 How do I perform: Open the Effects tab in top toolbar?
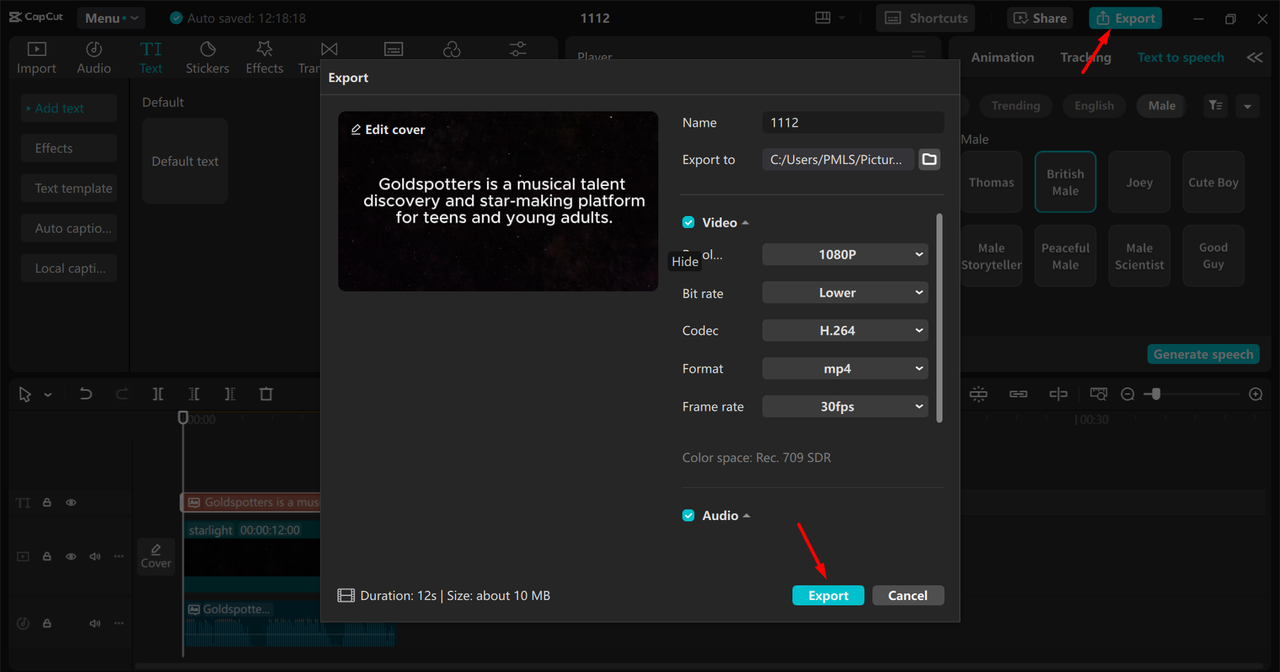(264, 58)
